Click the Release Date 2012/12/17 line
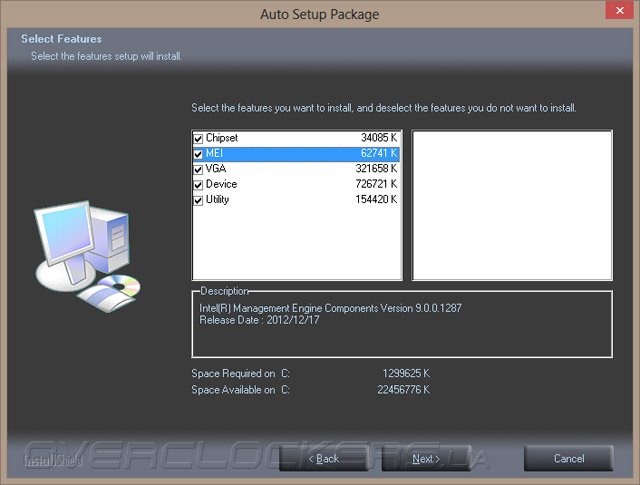The height and width of the screenshot is (485, 640). (x=259, y=320)
